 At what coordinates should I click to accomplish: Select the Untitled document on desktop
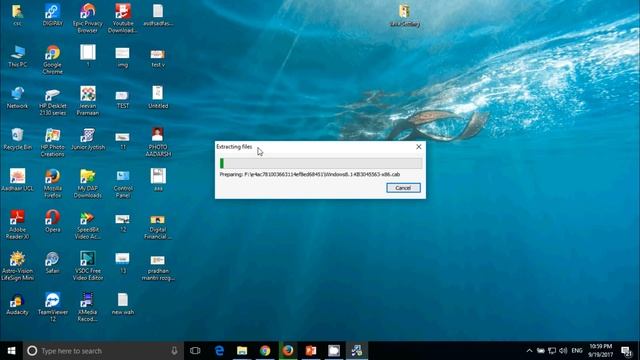[x=158, y=98]
